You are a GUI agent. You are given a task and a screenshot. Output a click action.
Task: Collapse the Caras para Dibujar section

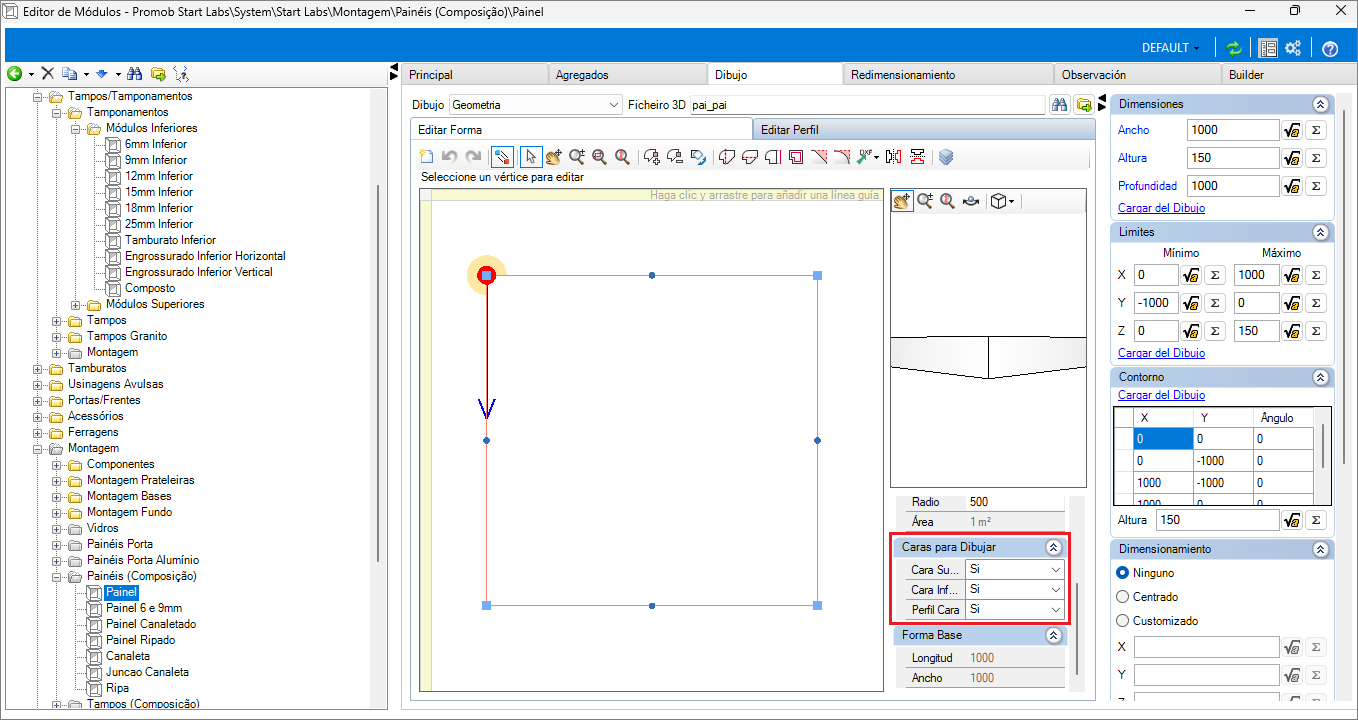1053,547
